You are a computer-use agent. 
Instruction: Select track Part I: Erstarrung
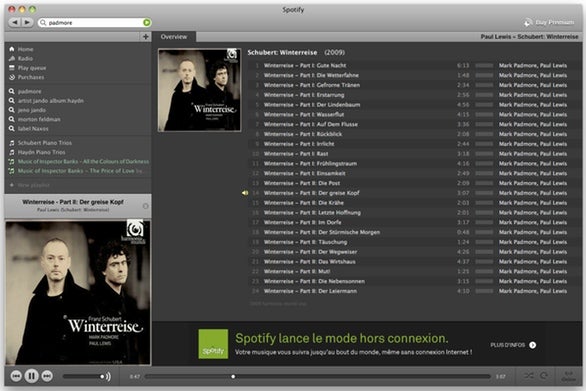tap(415, 95)
